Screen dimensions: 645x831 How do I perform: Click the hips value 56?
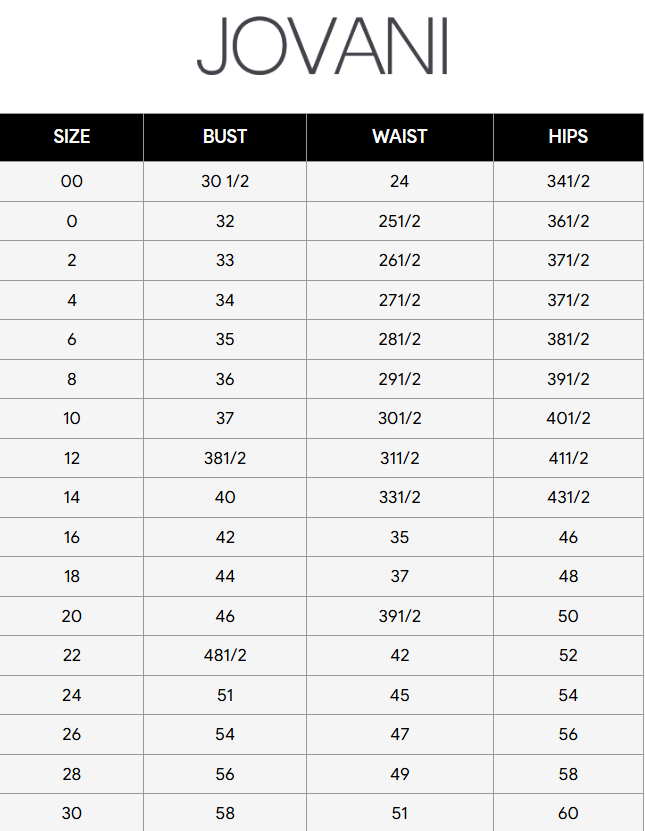[568, 734]
